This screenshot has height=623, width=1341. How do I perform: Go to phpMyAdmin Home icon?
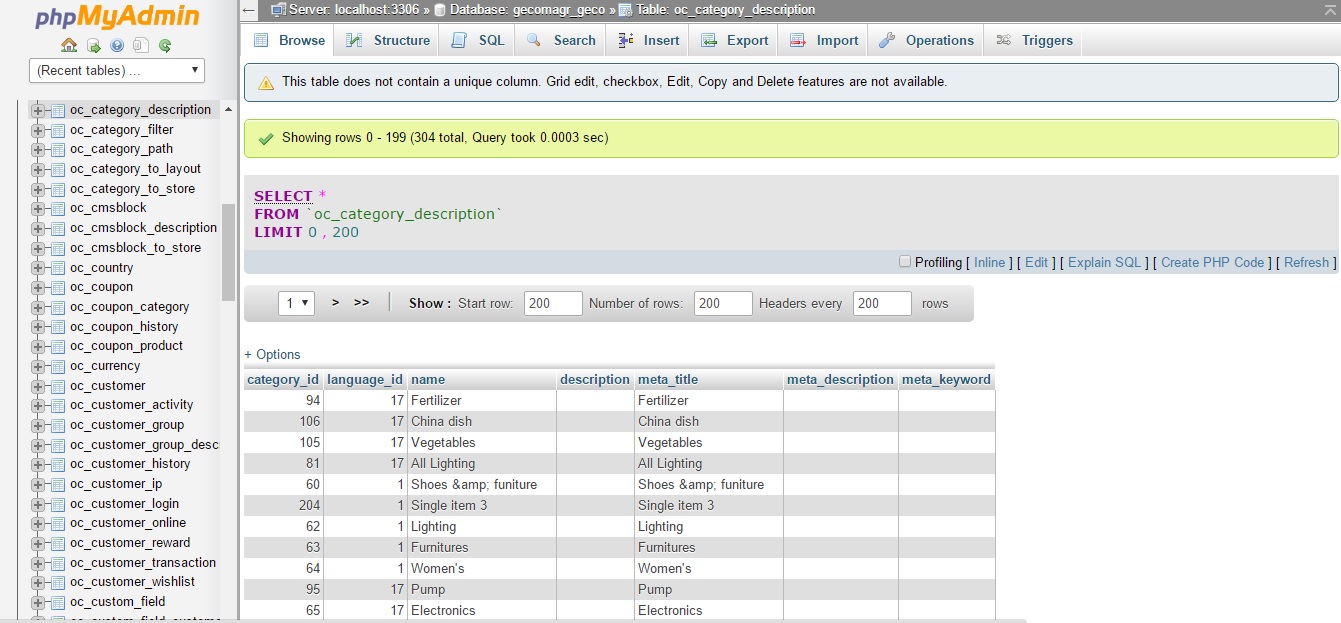[69, 45]
